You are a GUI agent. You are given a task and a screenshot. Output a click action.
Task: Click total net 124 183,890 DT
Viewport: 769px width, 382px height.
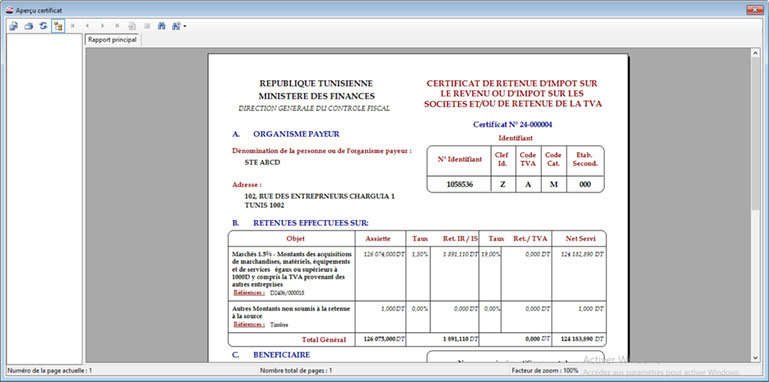583,339
